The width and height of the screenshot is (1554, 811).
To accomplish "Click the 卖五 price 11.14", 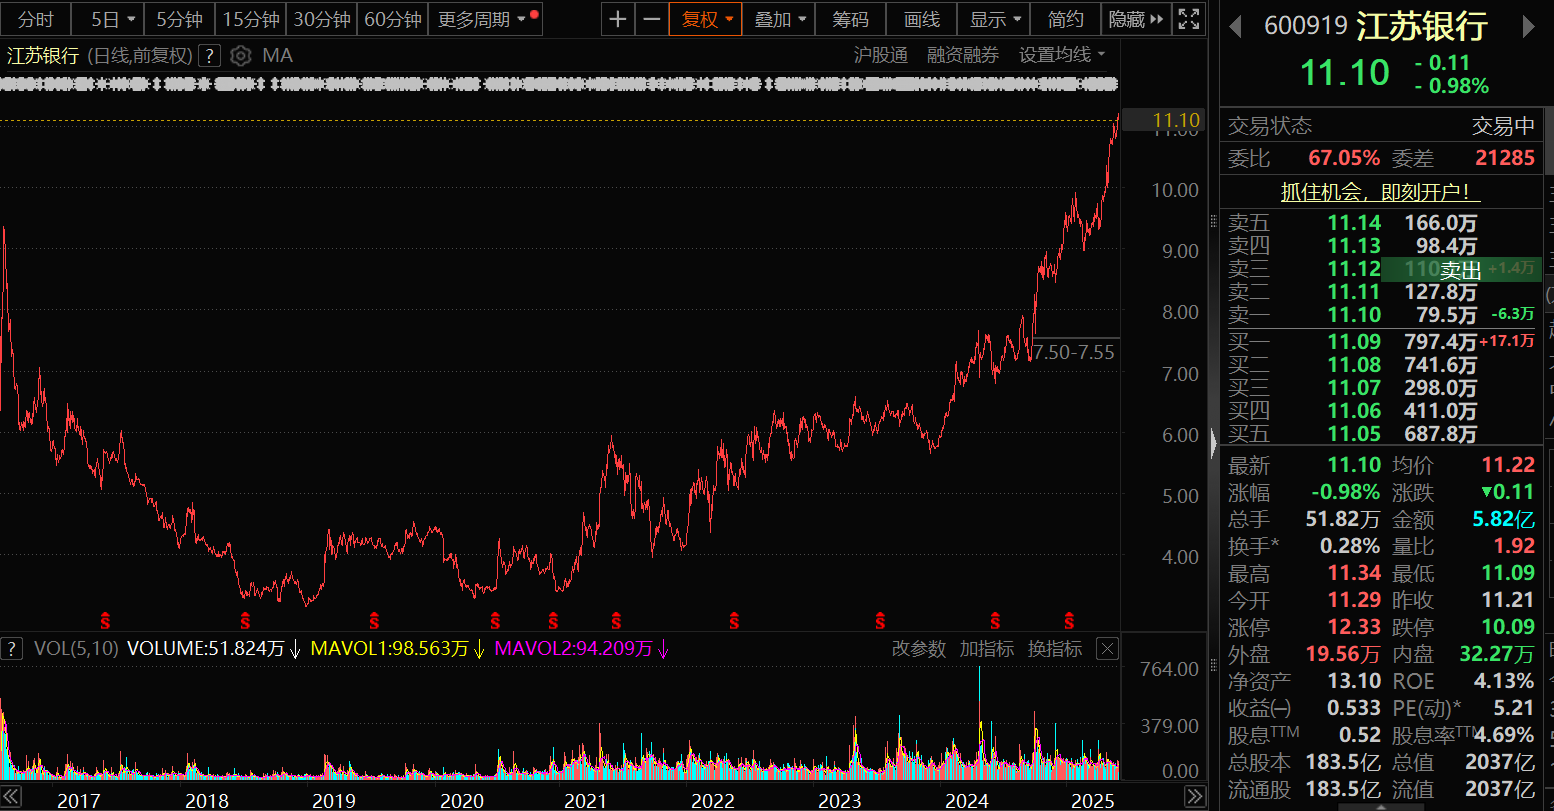I will pos(1354,223).
